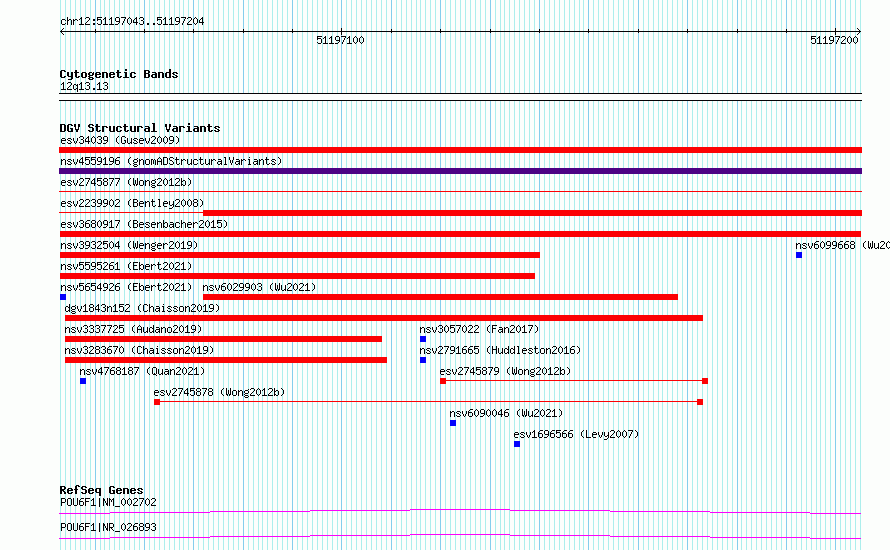
Task: Click the chr12:51197043..51197204 region label
Action: point(132,22)
